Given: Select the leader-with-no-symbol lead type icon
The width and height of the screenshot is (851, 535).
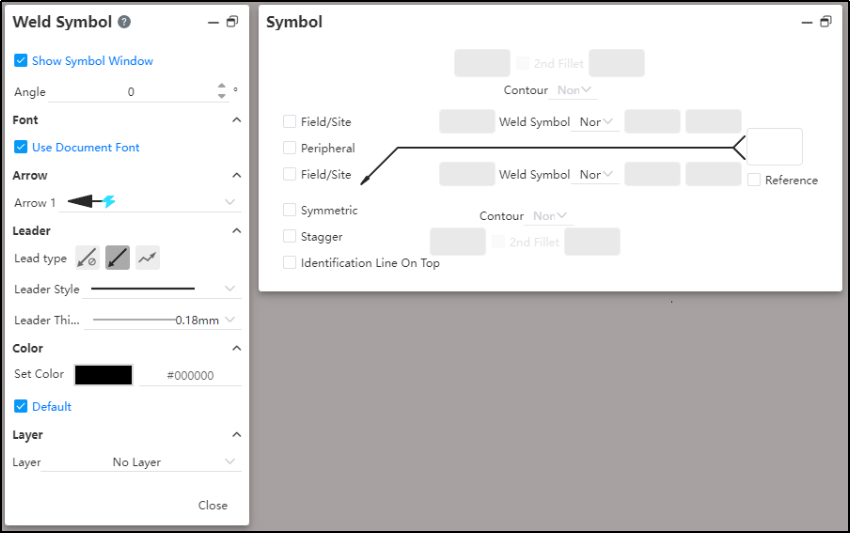Looking at the screenshot, I should click(x=87, y=258).
